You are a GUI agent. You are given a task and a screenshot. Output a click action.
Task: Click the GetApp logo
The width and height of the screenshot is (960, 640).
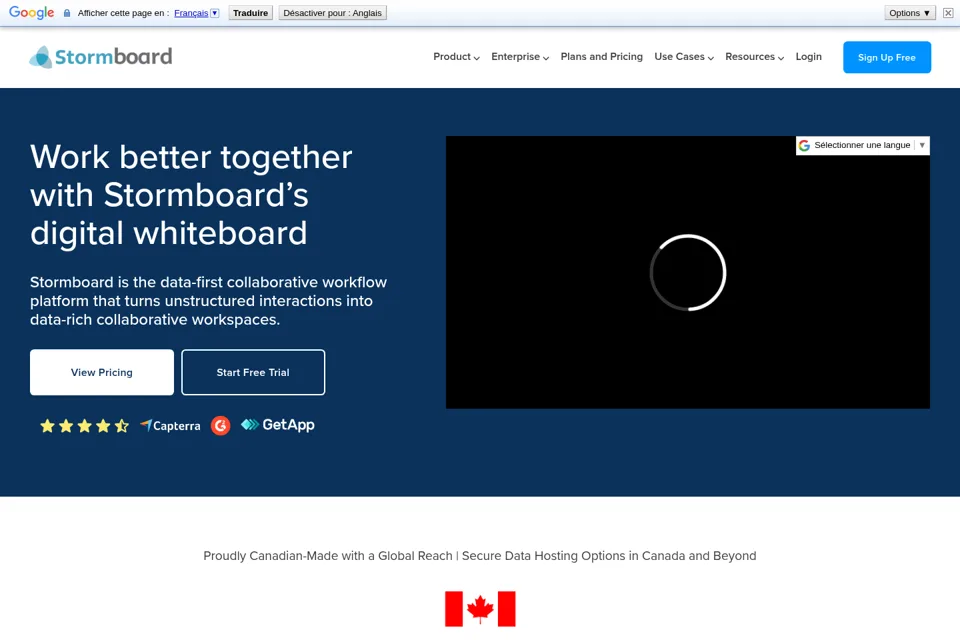(x=277, y=424)
